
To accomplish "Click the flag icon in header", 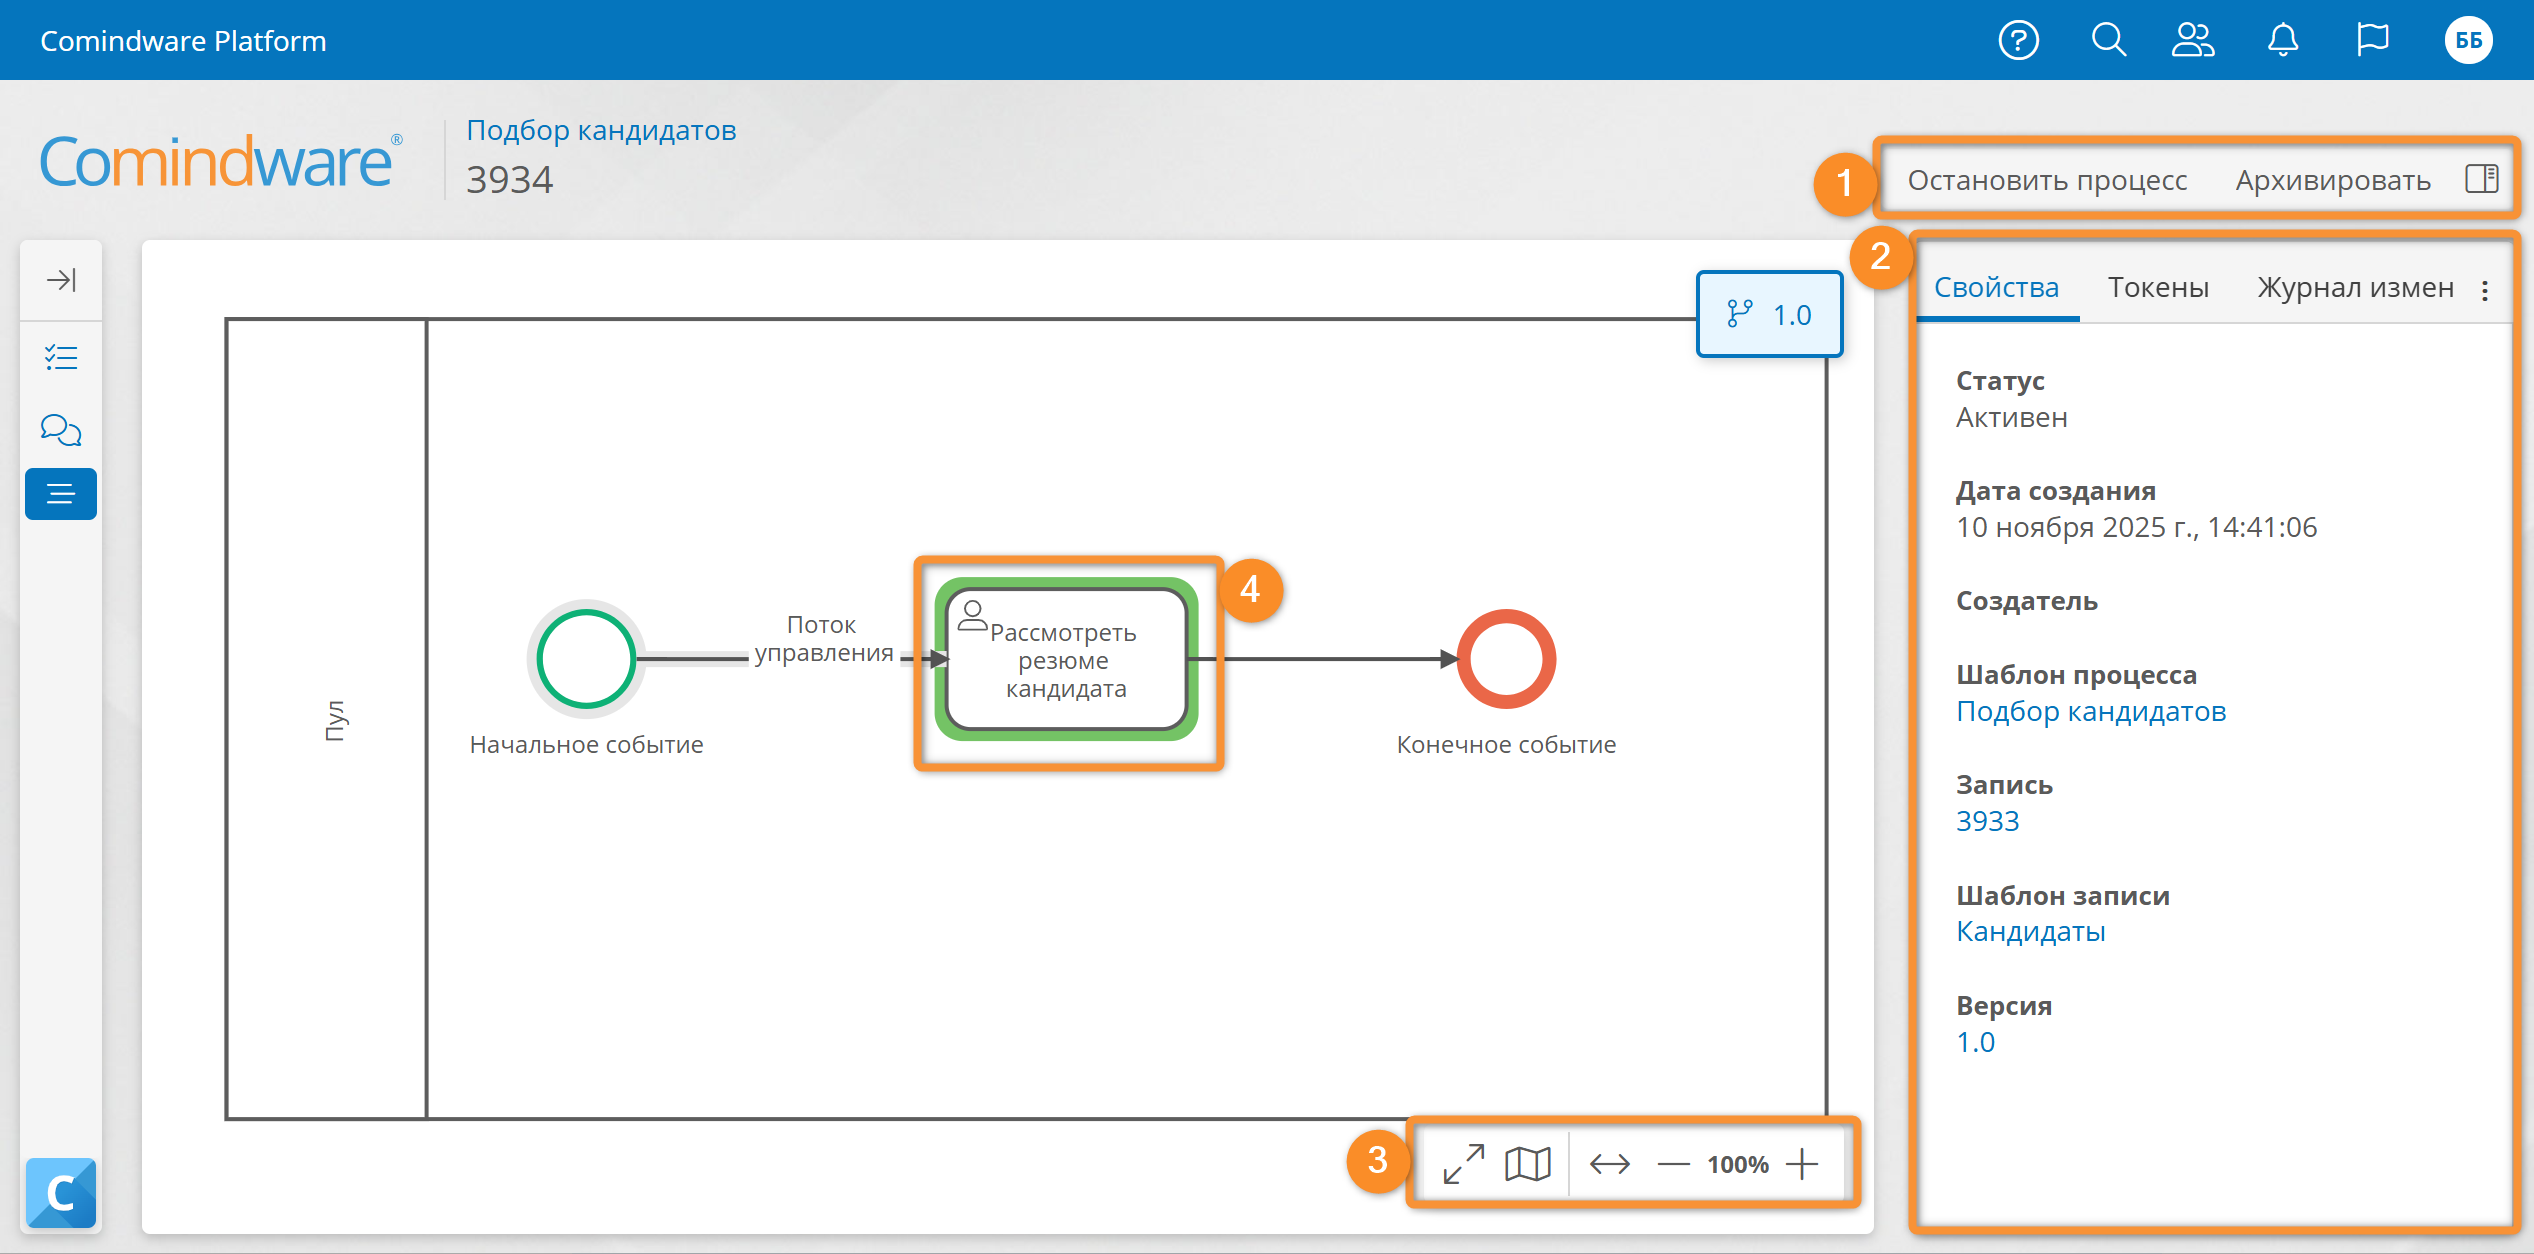I will (2372, 40).
